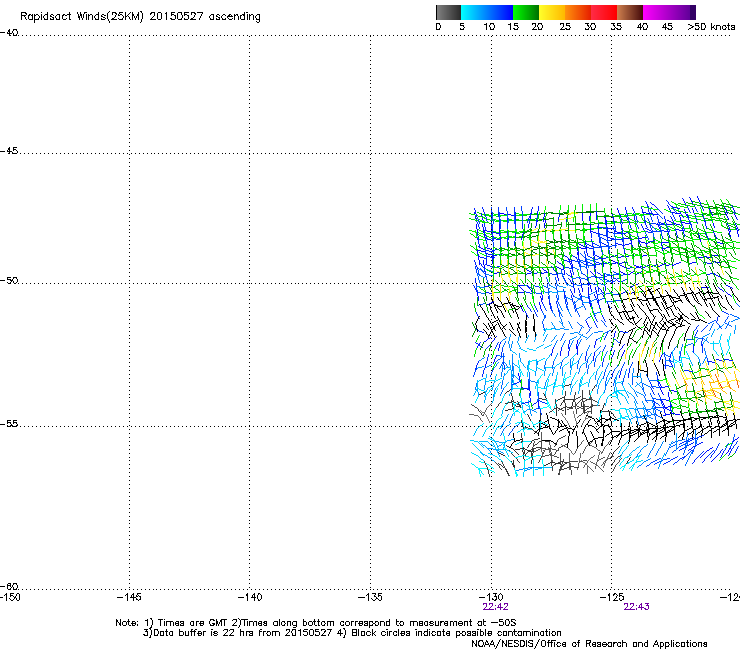
Task: Click the -50 latitude axis label
Action: (x=9, y=280)
